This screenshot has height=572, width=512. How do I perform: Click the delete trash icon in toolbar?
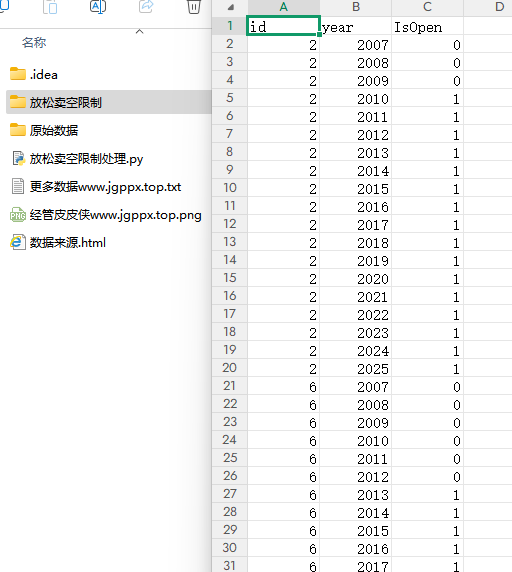click(194, 7)
